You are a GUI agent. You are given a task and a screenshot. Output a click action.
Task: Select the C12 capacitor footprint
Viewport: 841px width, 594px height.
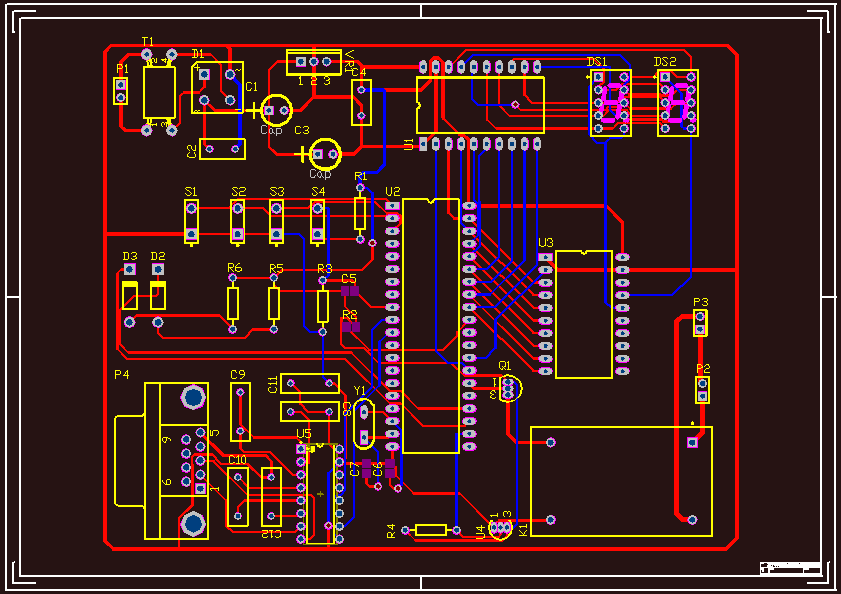271,497
